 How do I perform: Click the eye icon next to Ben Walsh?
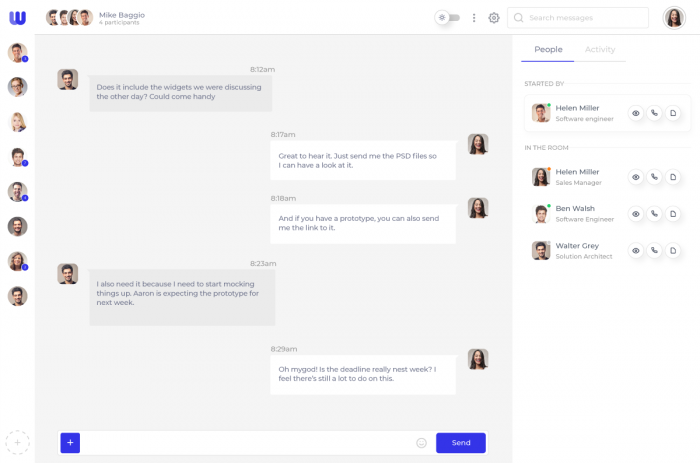(x=635, y=213)
